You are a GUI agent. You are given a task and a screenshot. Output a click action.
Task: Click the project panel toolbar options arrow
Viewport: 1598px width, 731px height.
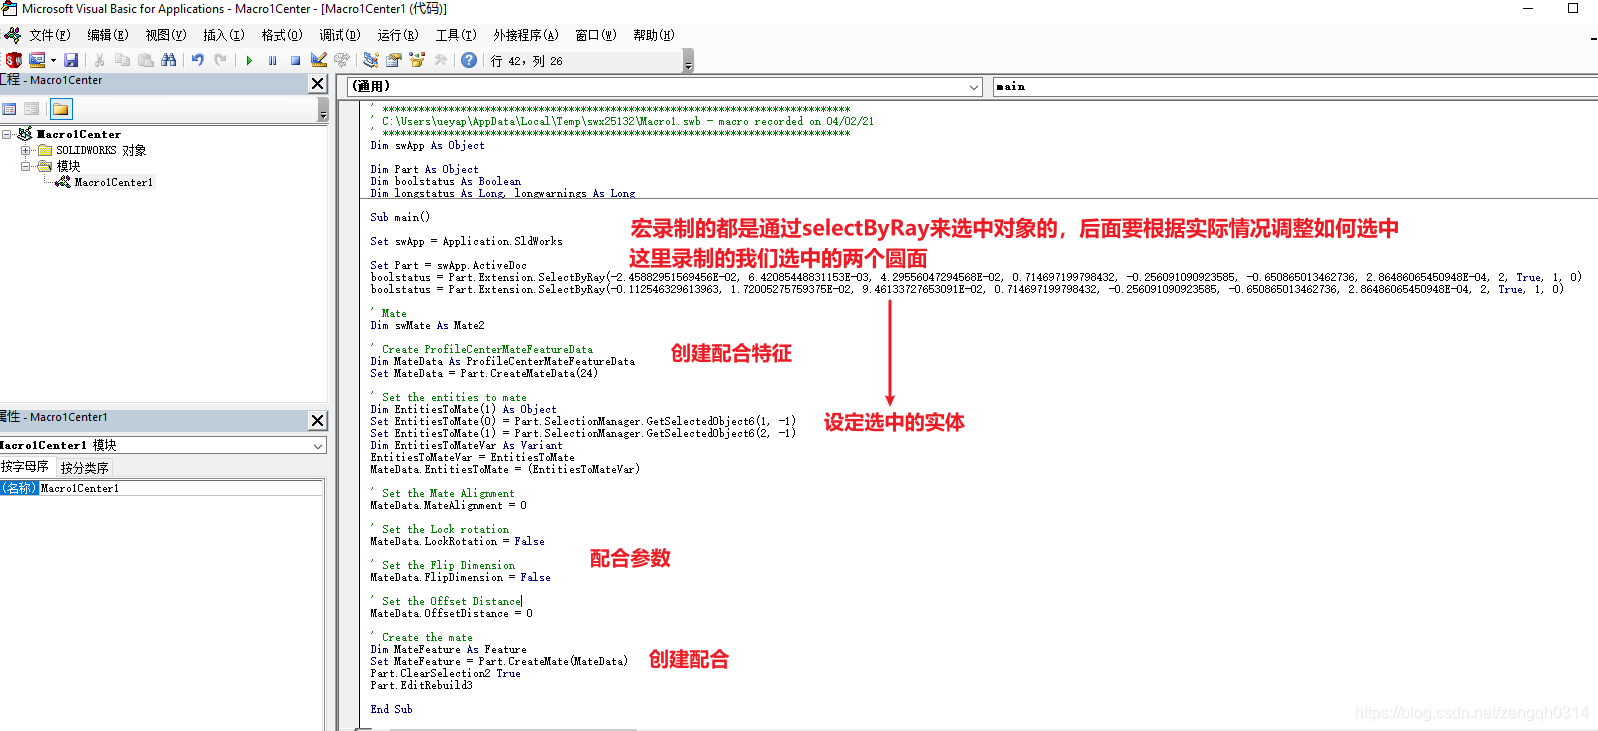tap(323, 110)
